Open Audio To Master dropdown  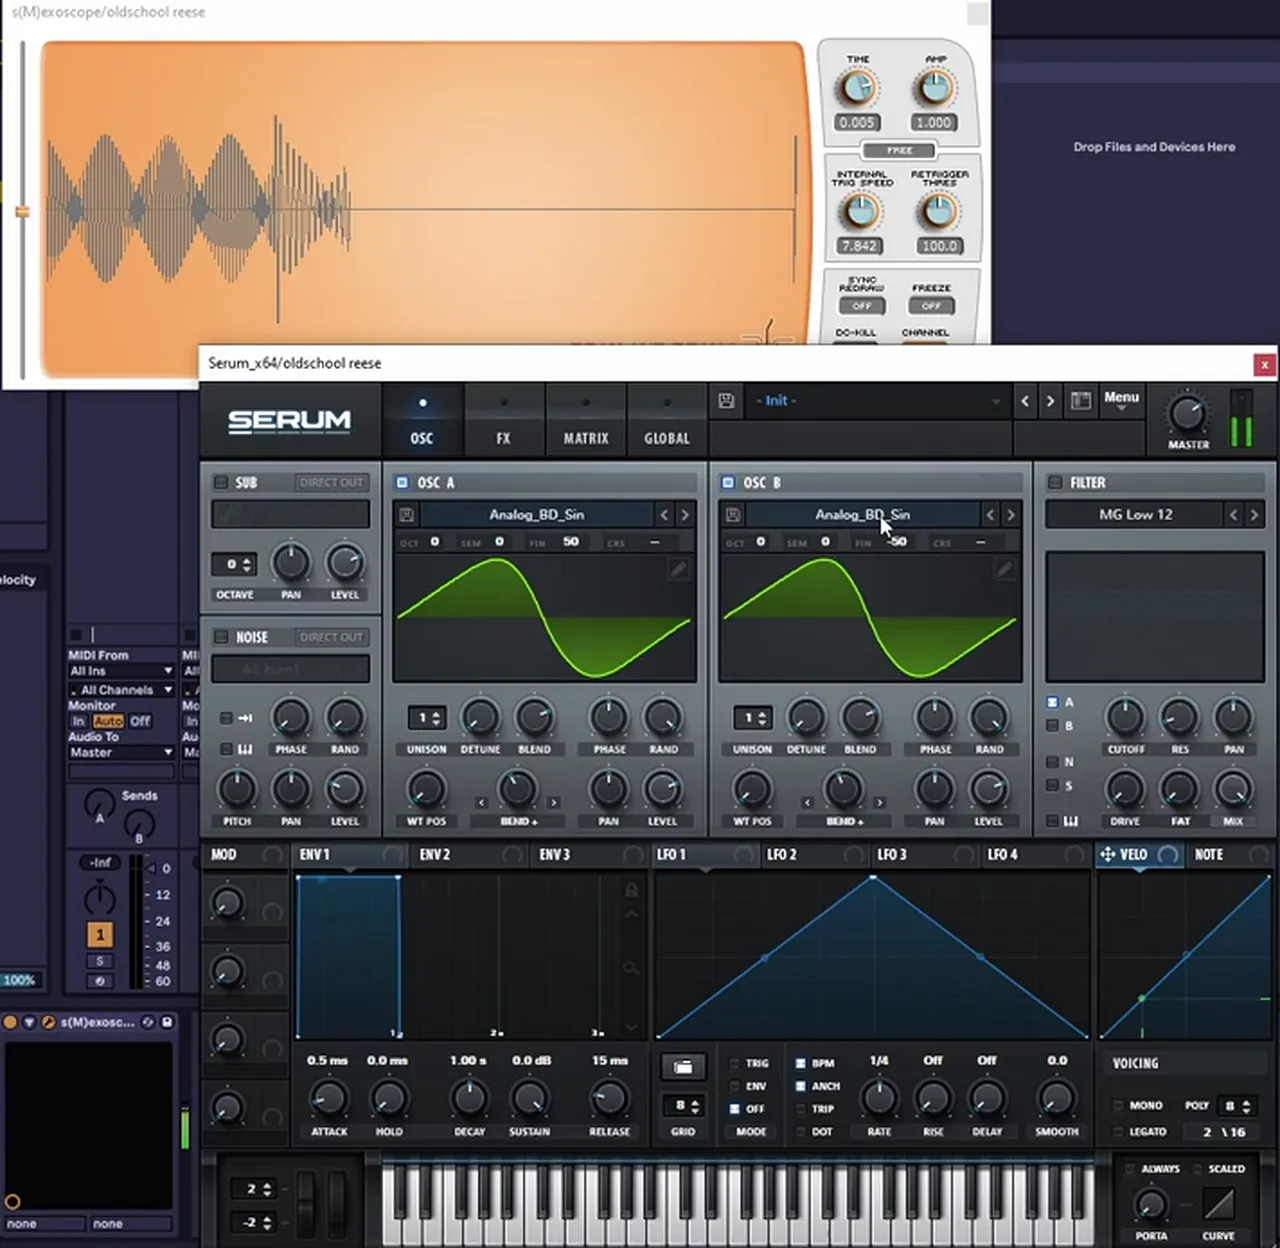[121, 752]
